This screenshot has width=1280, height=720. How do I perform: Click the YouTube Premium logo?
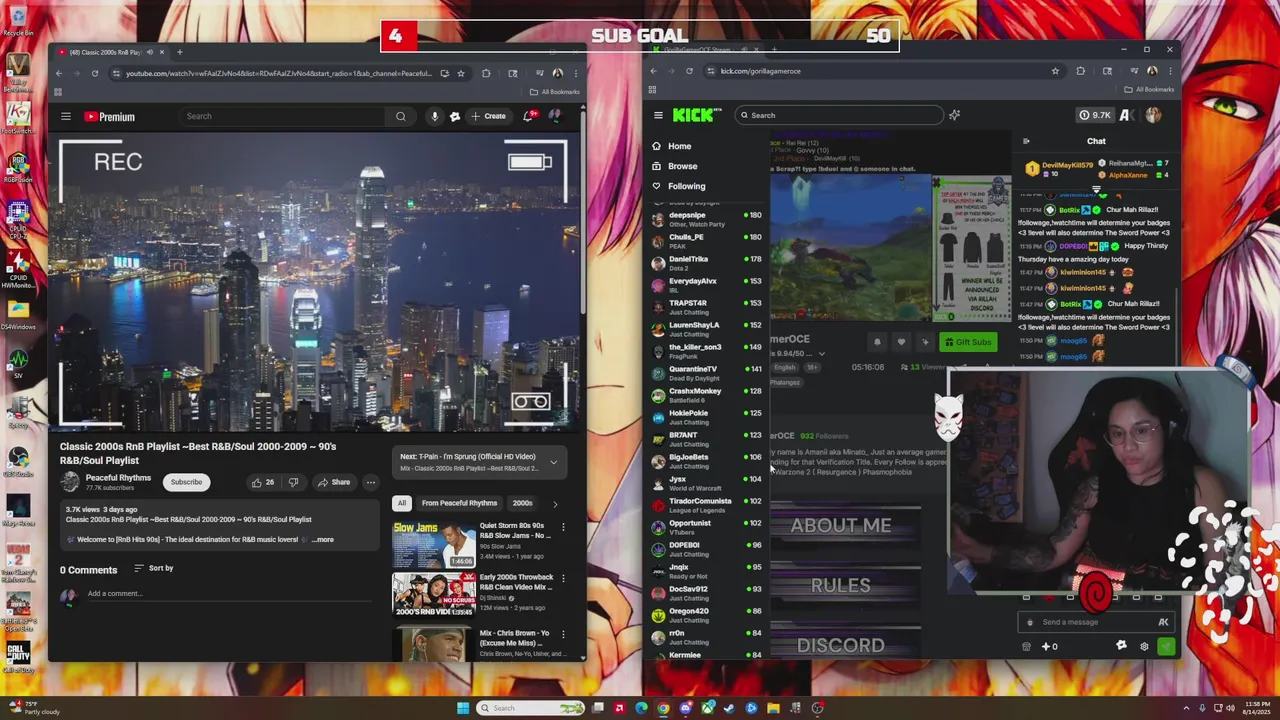(x=109, y=116)
